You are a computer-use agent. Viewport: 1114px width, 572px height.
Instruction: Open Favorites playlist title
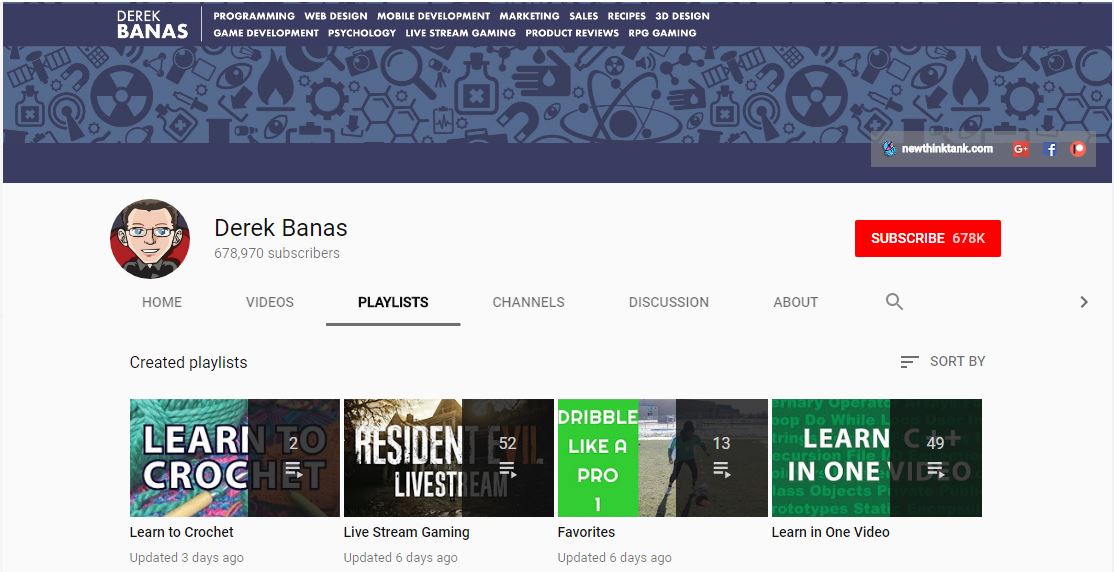(x=586, y=532)
